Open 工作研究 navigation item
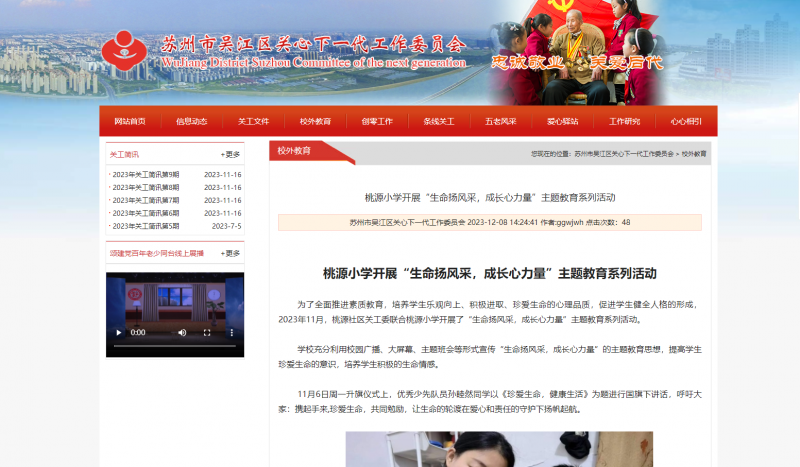 click(624, 121)
